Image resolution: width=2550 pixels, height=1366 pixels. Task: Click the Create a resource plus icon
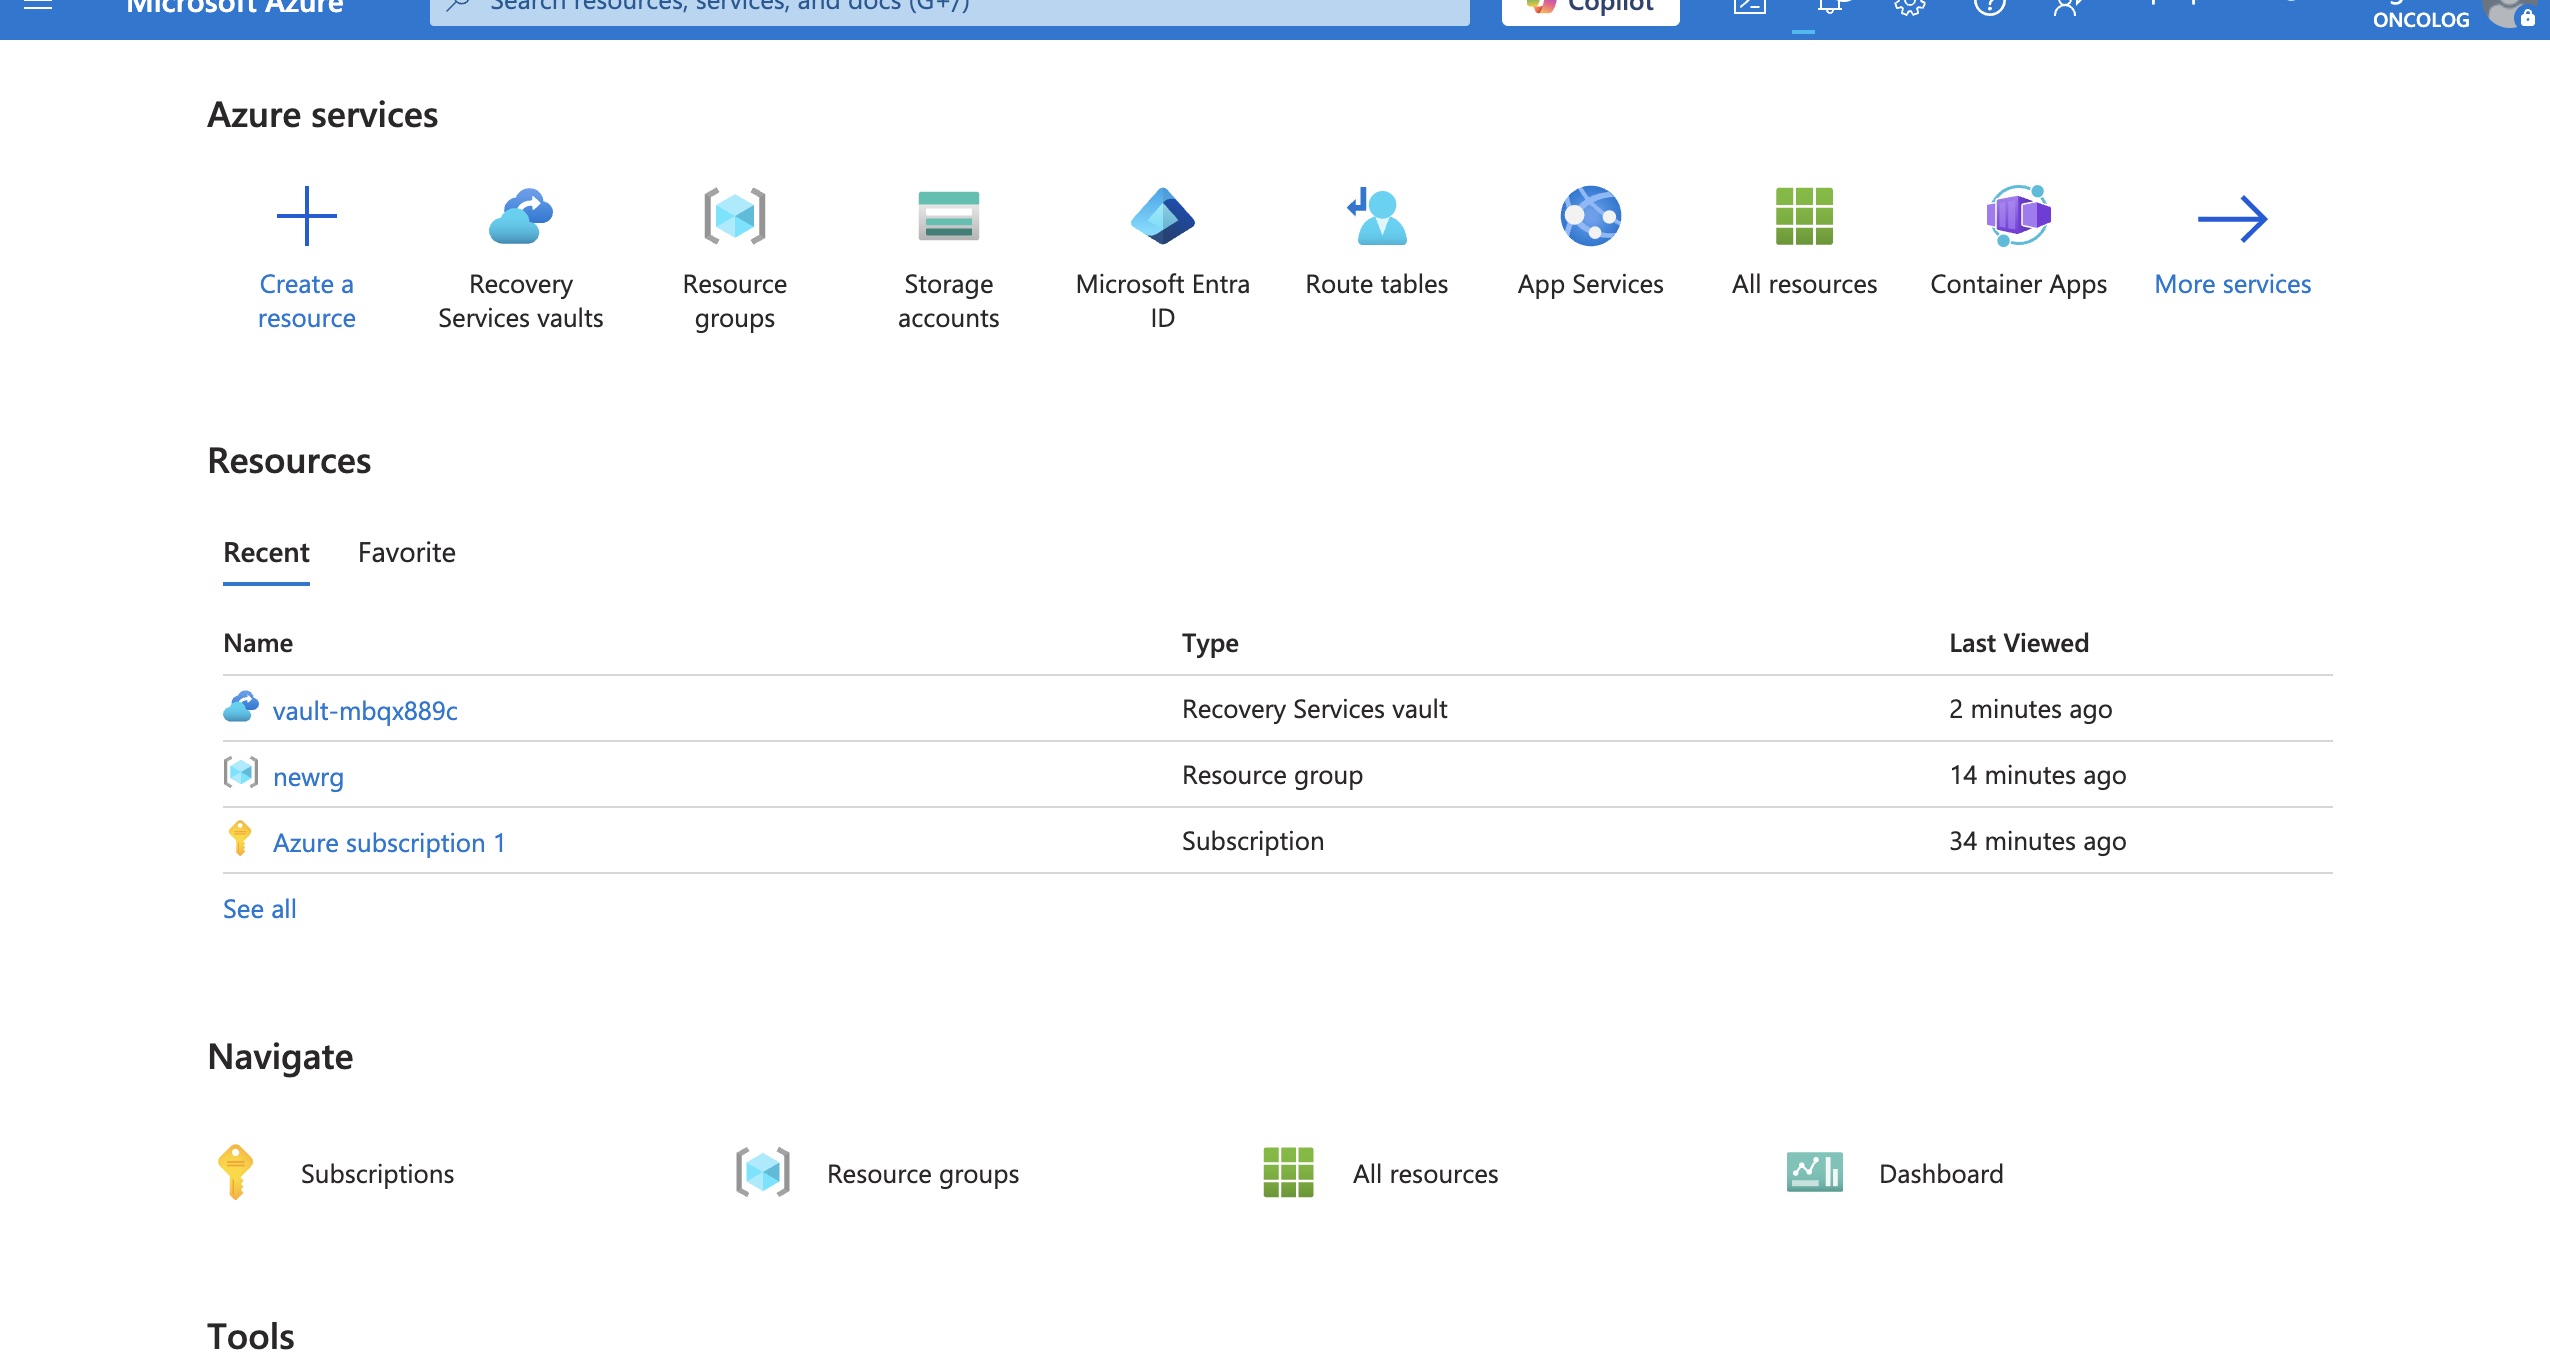(306, 216)
